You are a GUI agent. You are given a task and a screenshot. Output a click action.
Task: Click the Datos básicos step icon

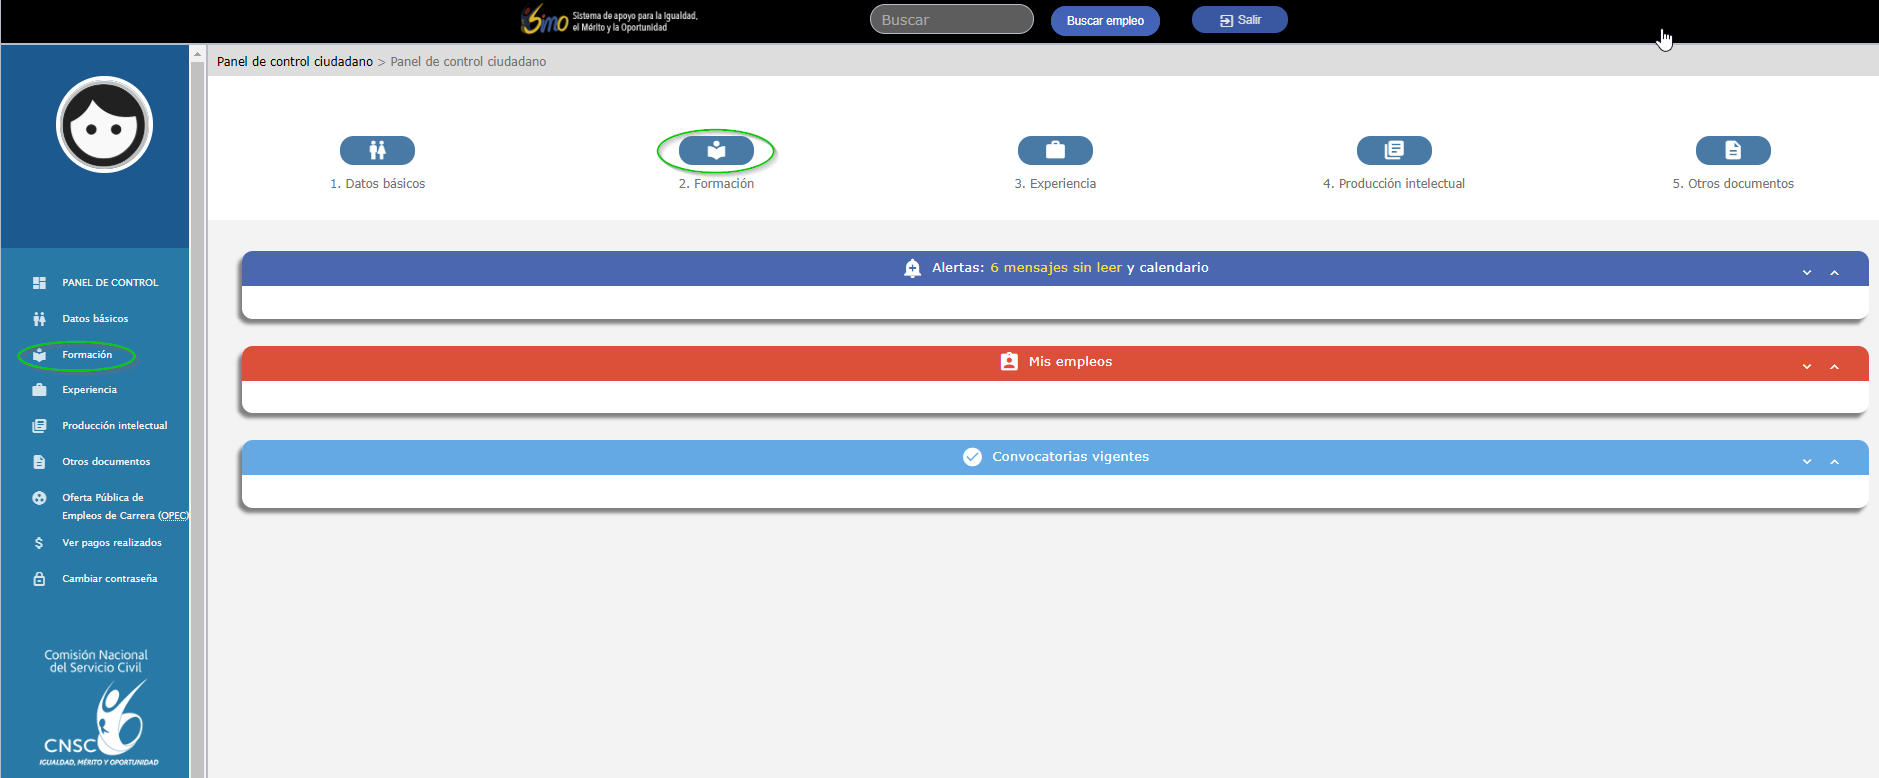point(377,150)
